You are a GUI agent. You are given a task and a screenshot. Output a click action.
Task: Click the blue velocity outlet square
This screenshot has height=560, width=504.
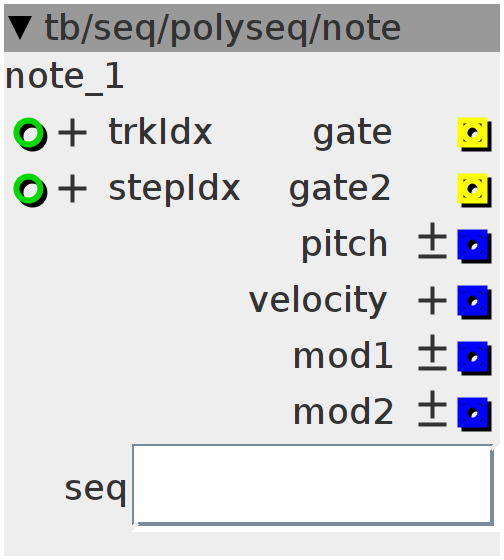tap(473, 301)
